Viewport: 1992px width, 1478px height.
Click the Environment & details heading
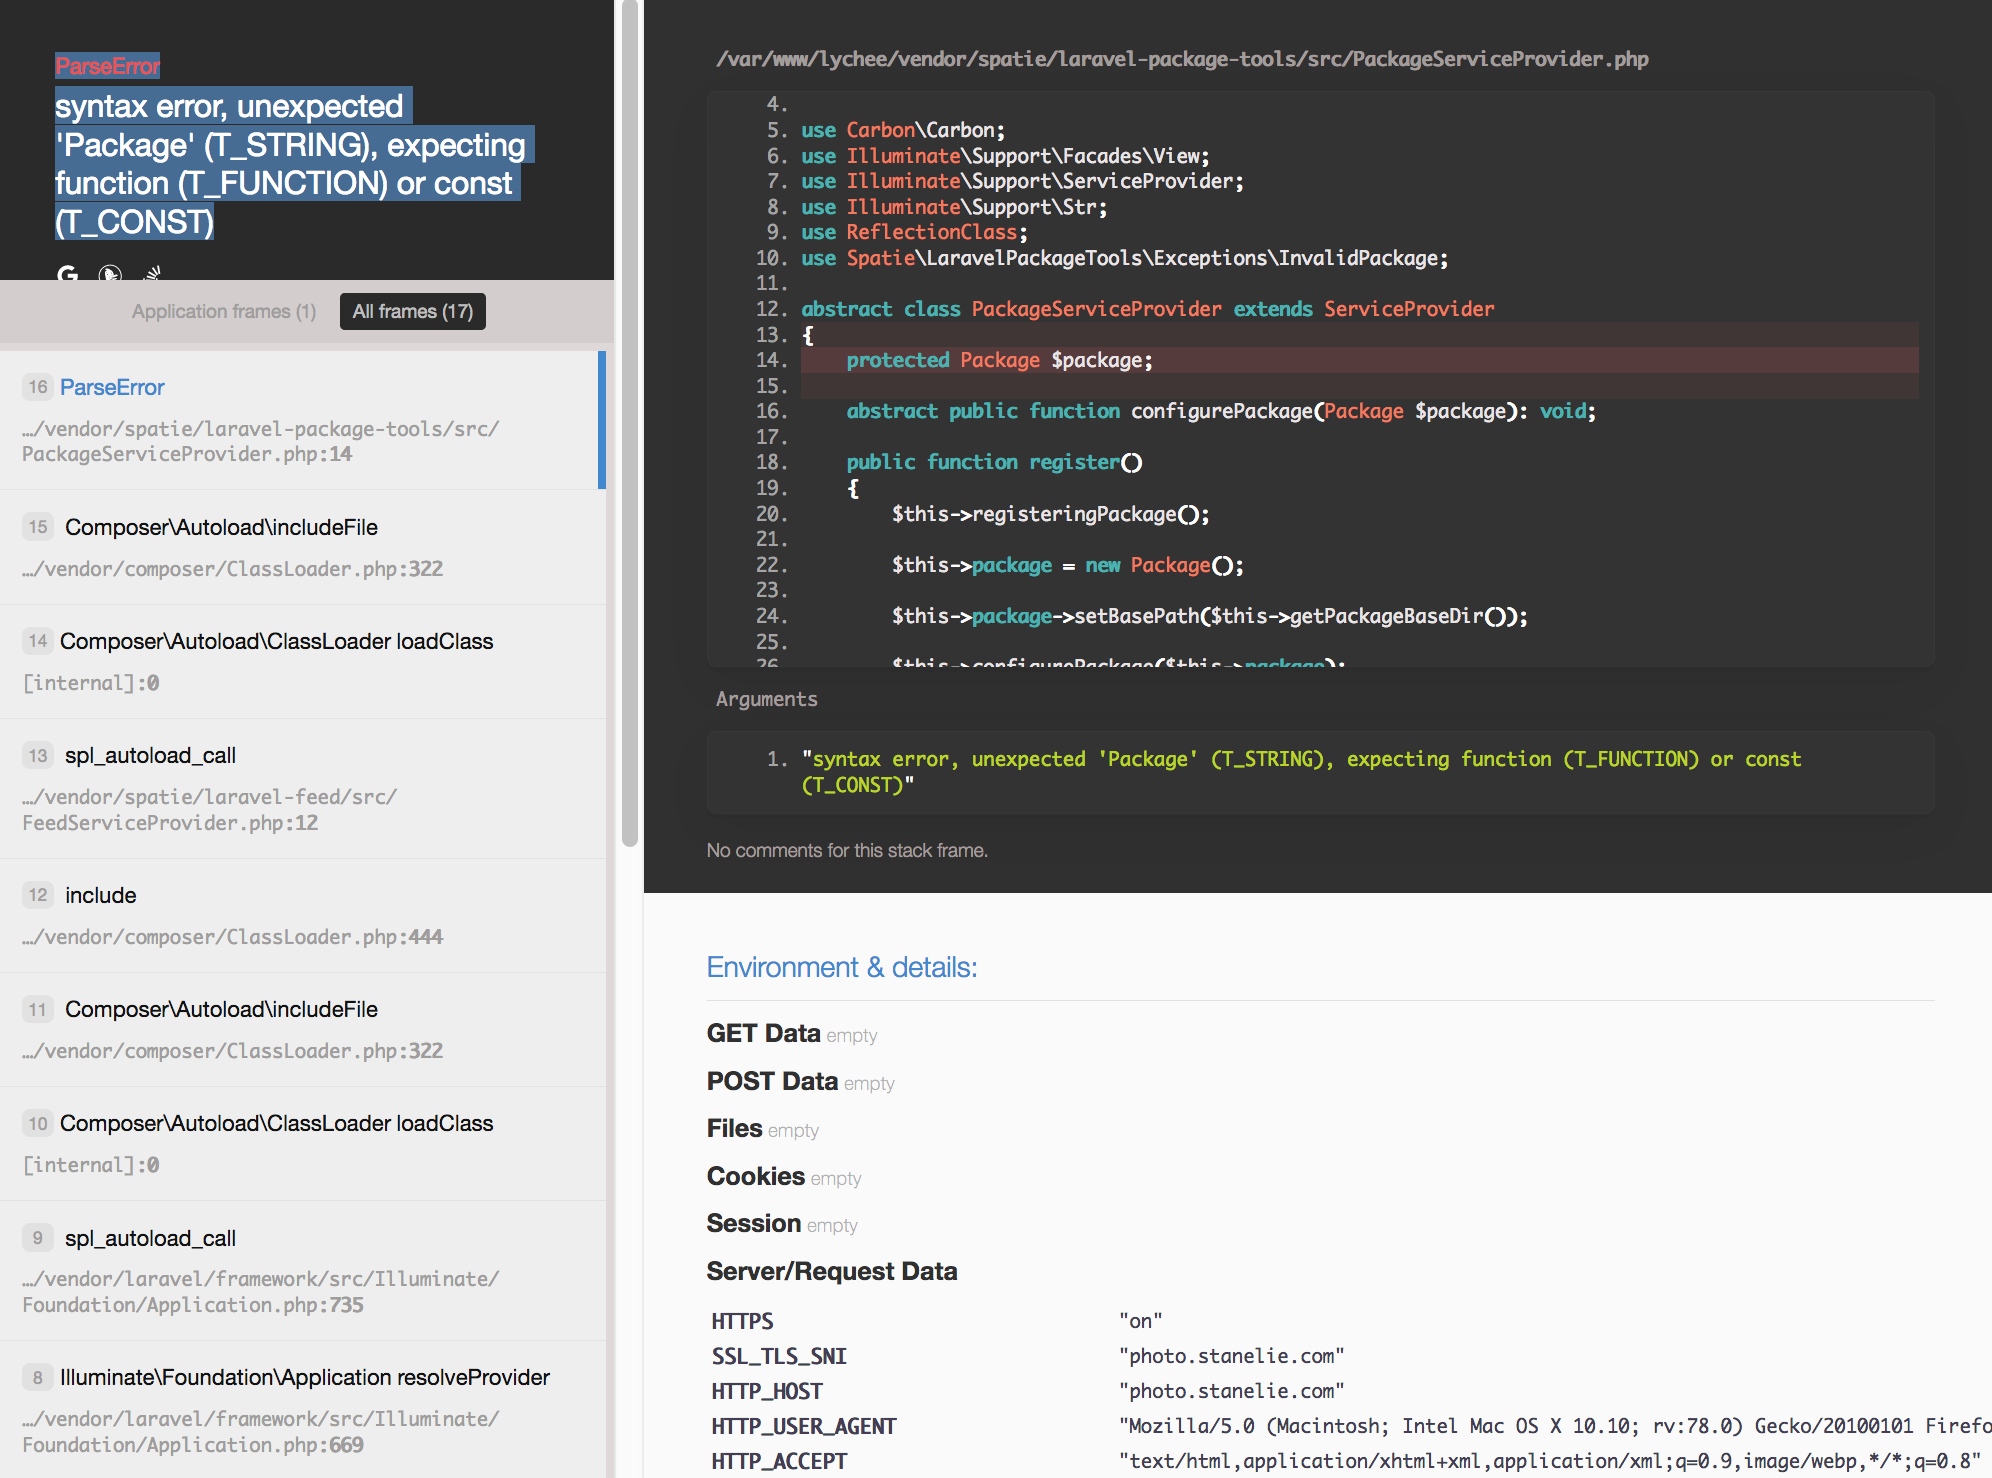coord(841,966)
